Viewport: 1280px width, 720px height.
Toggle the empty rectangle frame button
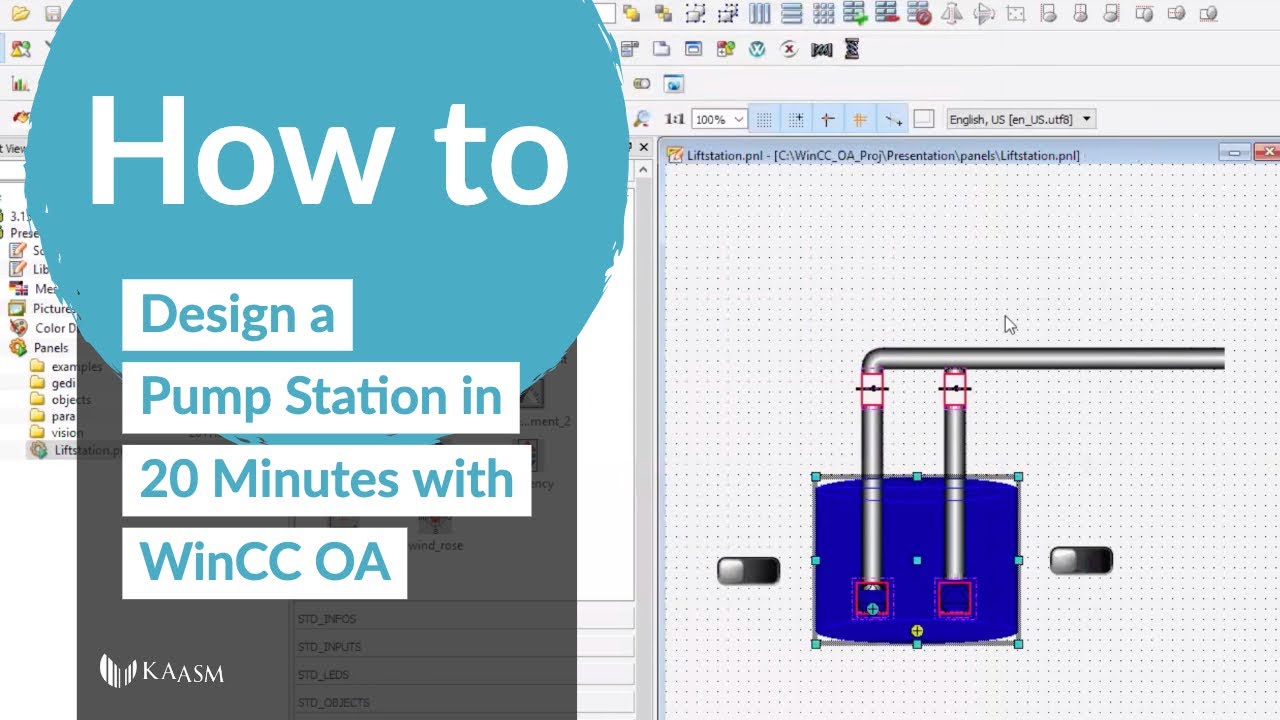point(924,119)
